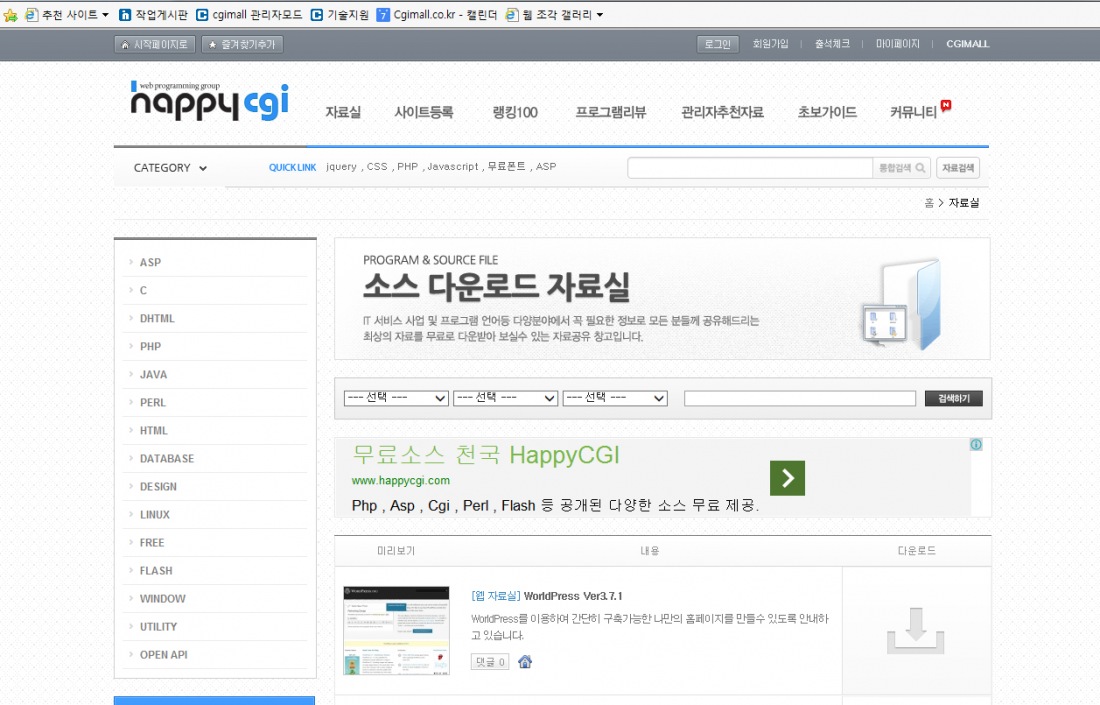Click the ad info icon
Image resolution: width=1100 pixels, height=705 pixels.
[x=975, y=445]
